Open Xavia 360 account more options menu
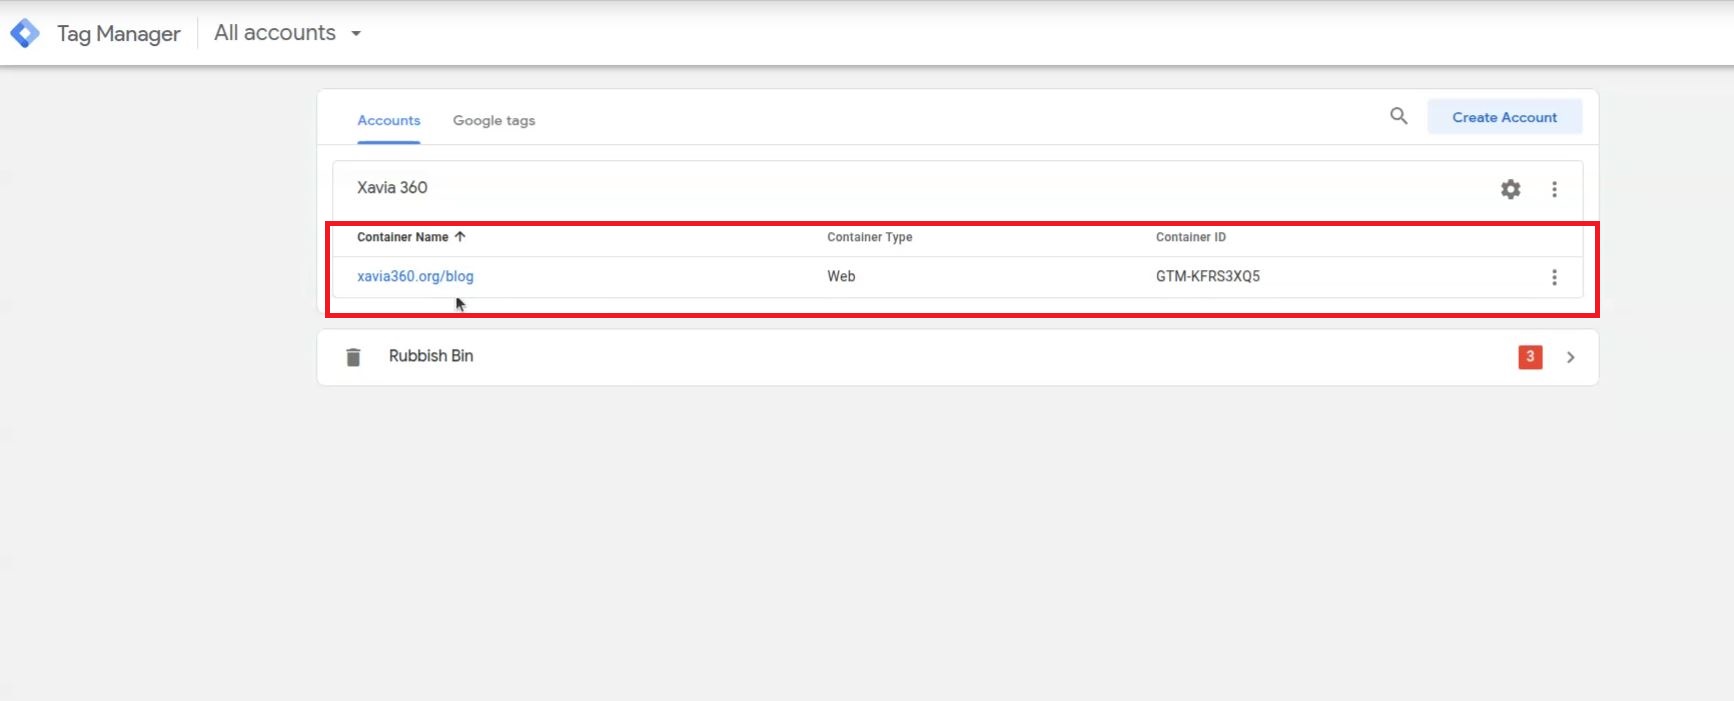This screenshot has width=1734, height=701. click(1554, 189)
